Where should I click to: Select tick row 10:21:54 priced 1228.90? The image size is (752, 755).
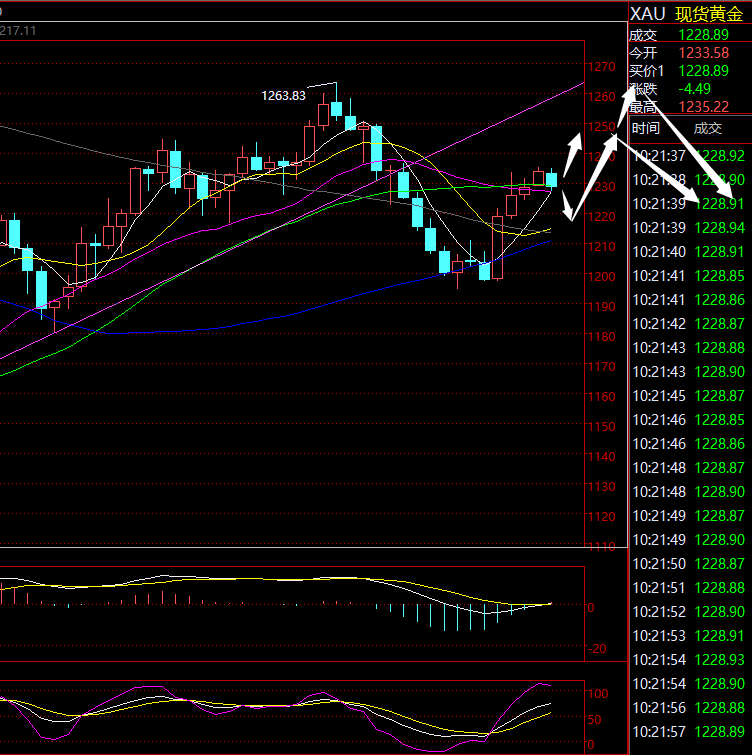coord(688,684)
